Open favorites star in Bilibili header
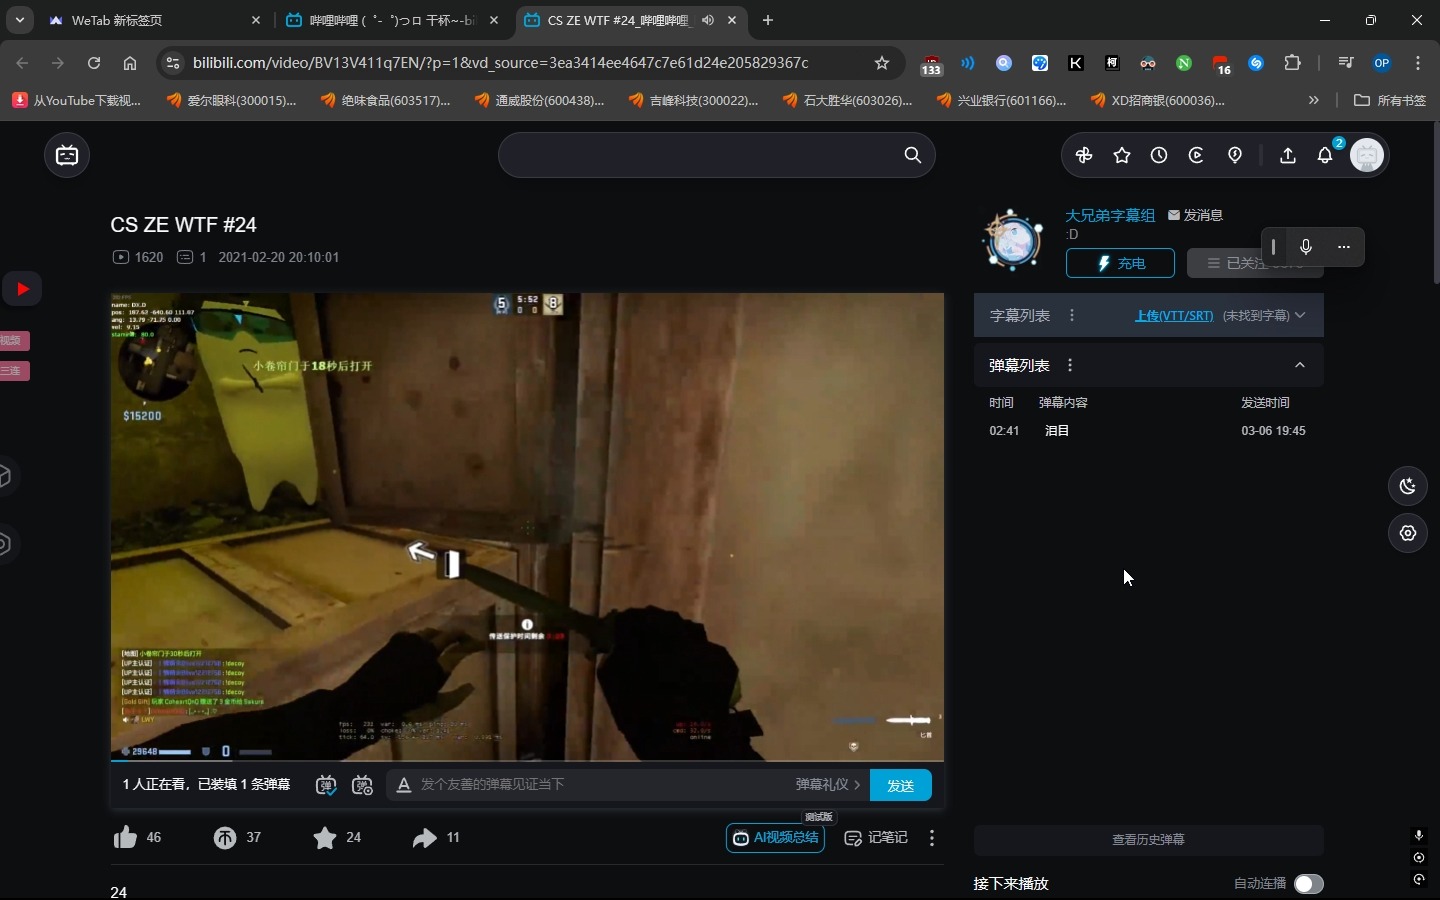The width and height of the screenshot is (1440, 900). (1122, 155)
